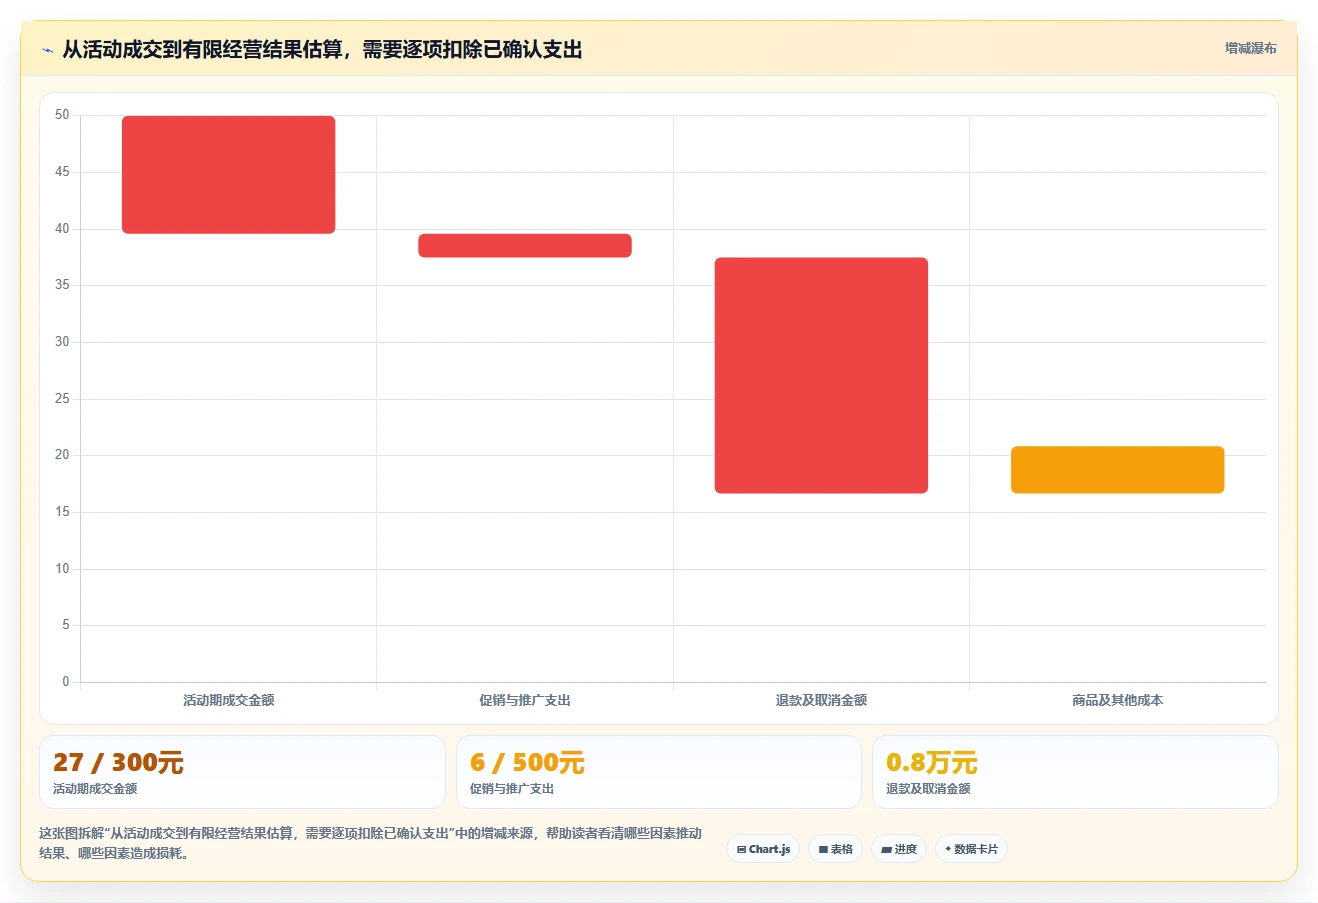Click the red 活动期成交金额 waterfall bar

[229, 175]
